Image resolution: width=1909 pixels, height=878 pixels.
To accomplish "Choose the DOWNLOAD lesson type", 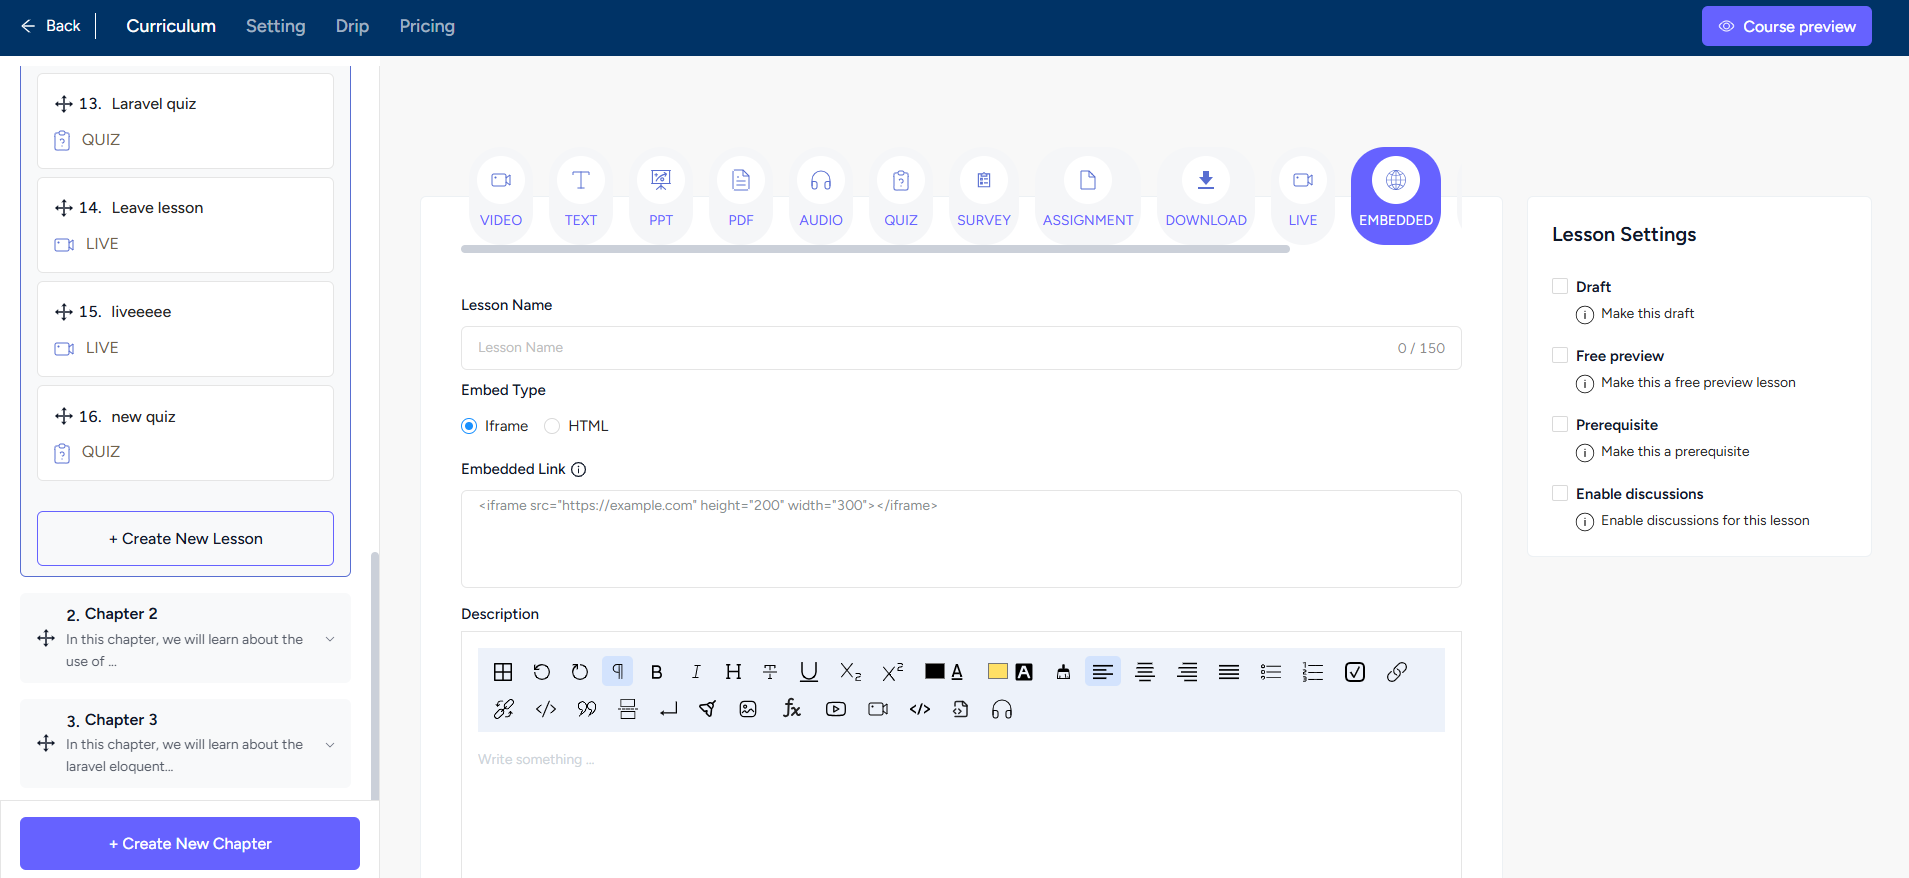I will pos(1206,196).
